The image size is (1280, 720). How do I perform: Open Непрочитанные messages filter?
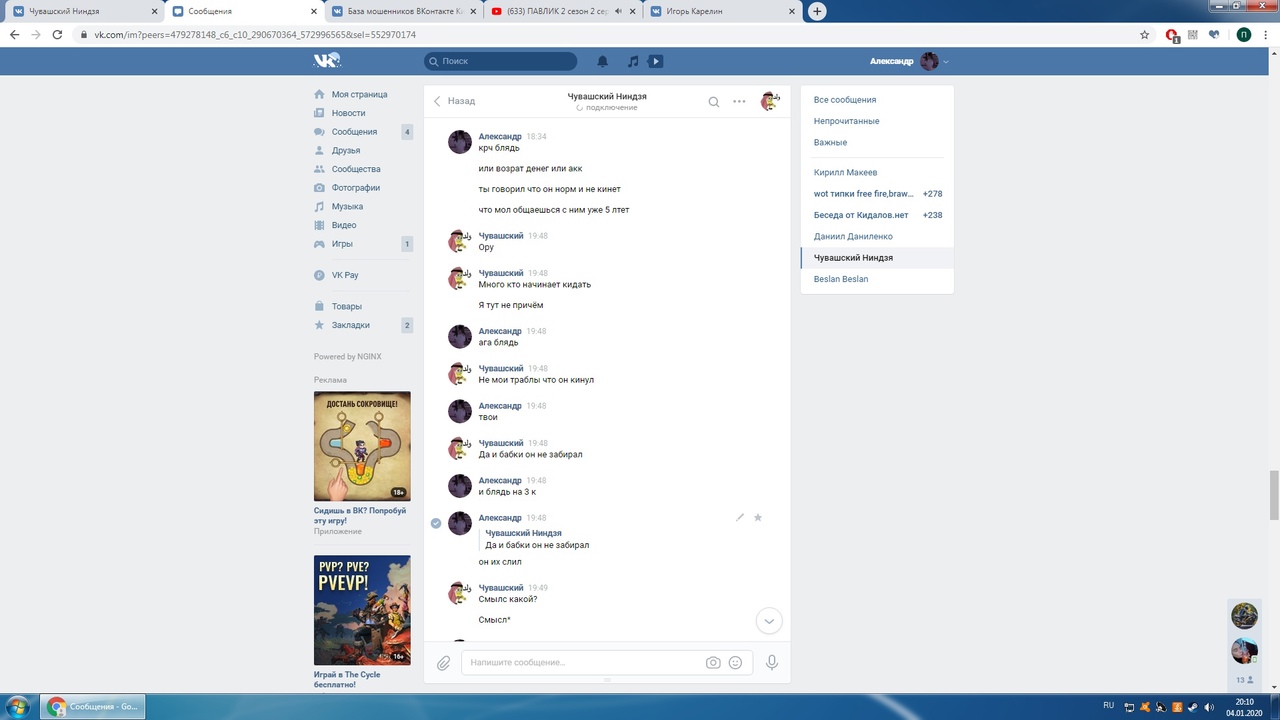click(846, 121)
